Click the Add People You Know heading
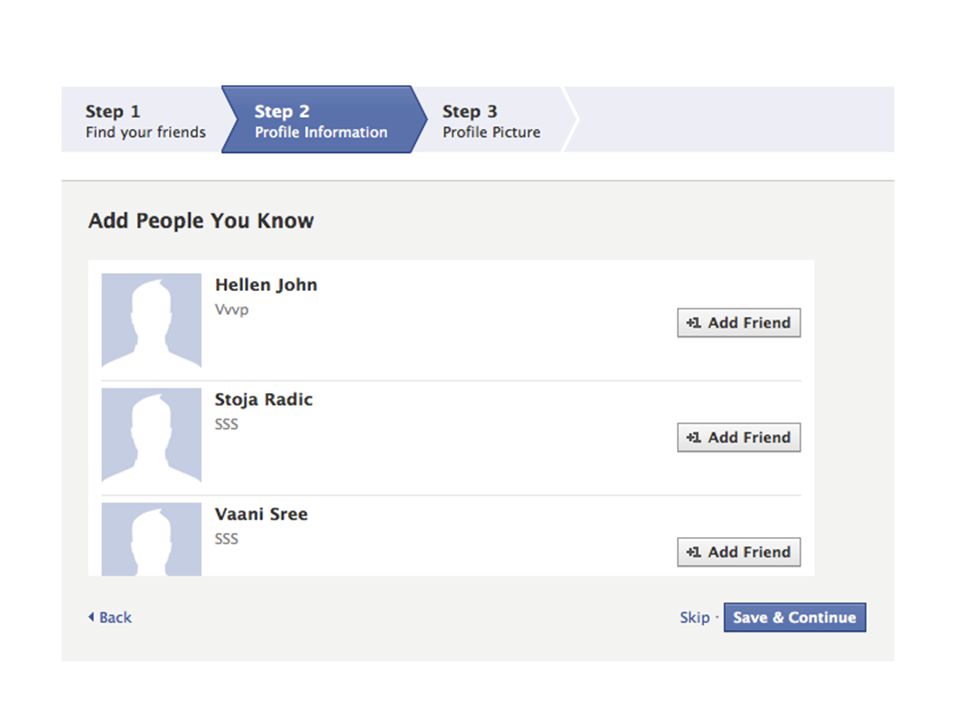Viewport: 960px width, 720px height. pyautogui.click(x=201, y=221)
